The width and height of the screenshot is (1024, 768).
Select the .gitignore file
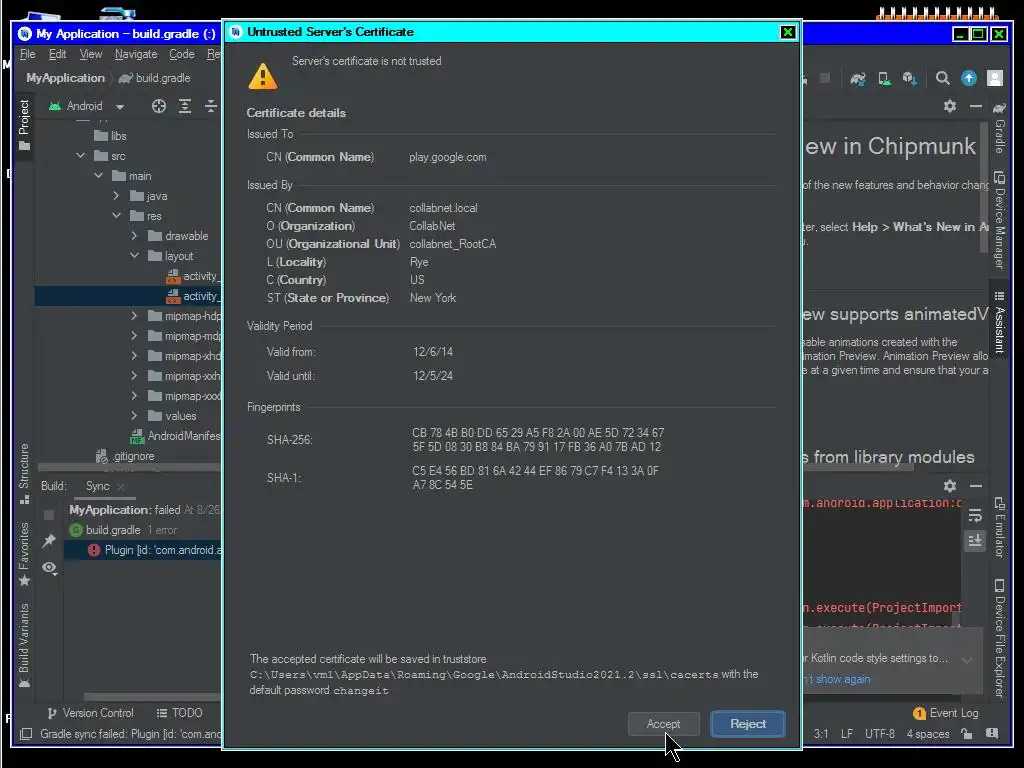pyautogui.click(x=125, y=456)
